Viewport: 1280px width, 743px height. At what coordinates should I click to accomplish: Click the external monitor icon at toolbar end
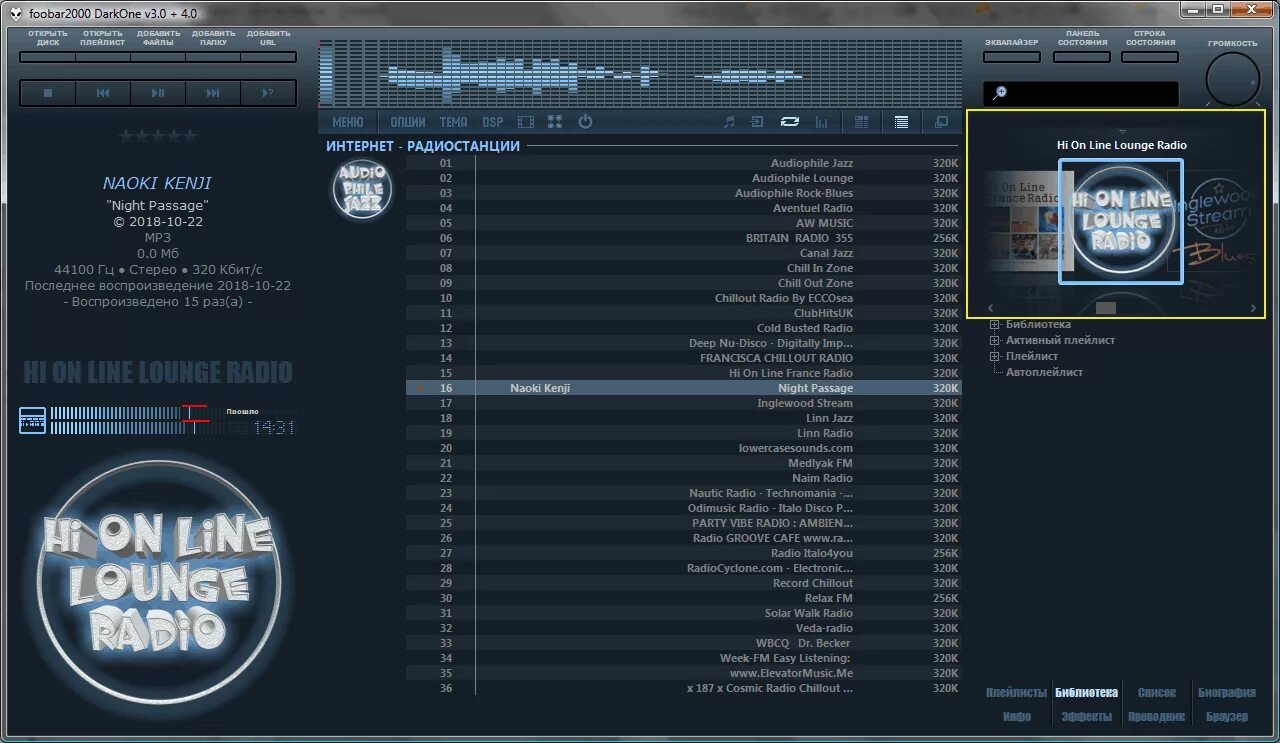pyautogui.click(x=940, y=122)
